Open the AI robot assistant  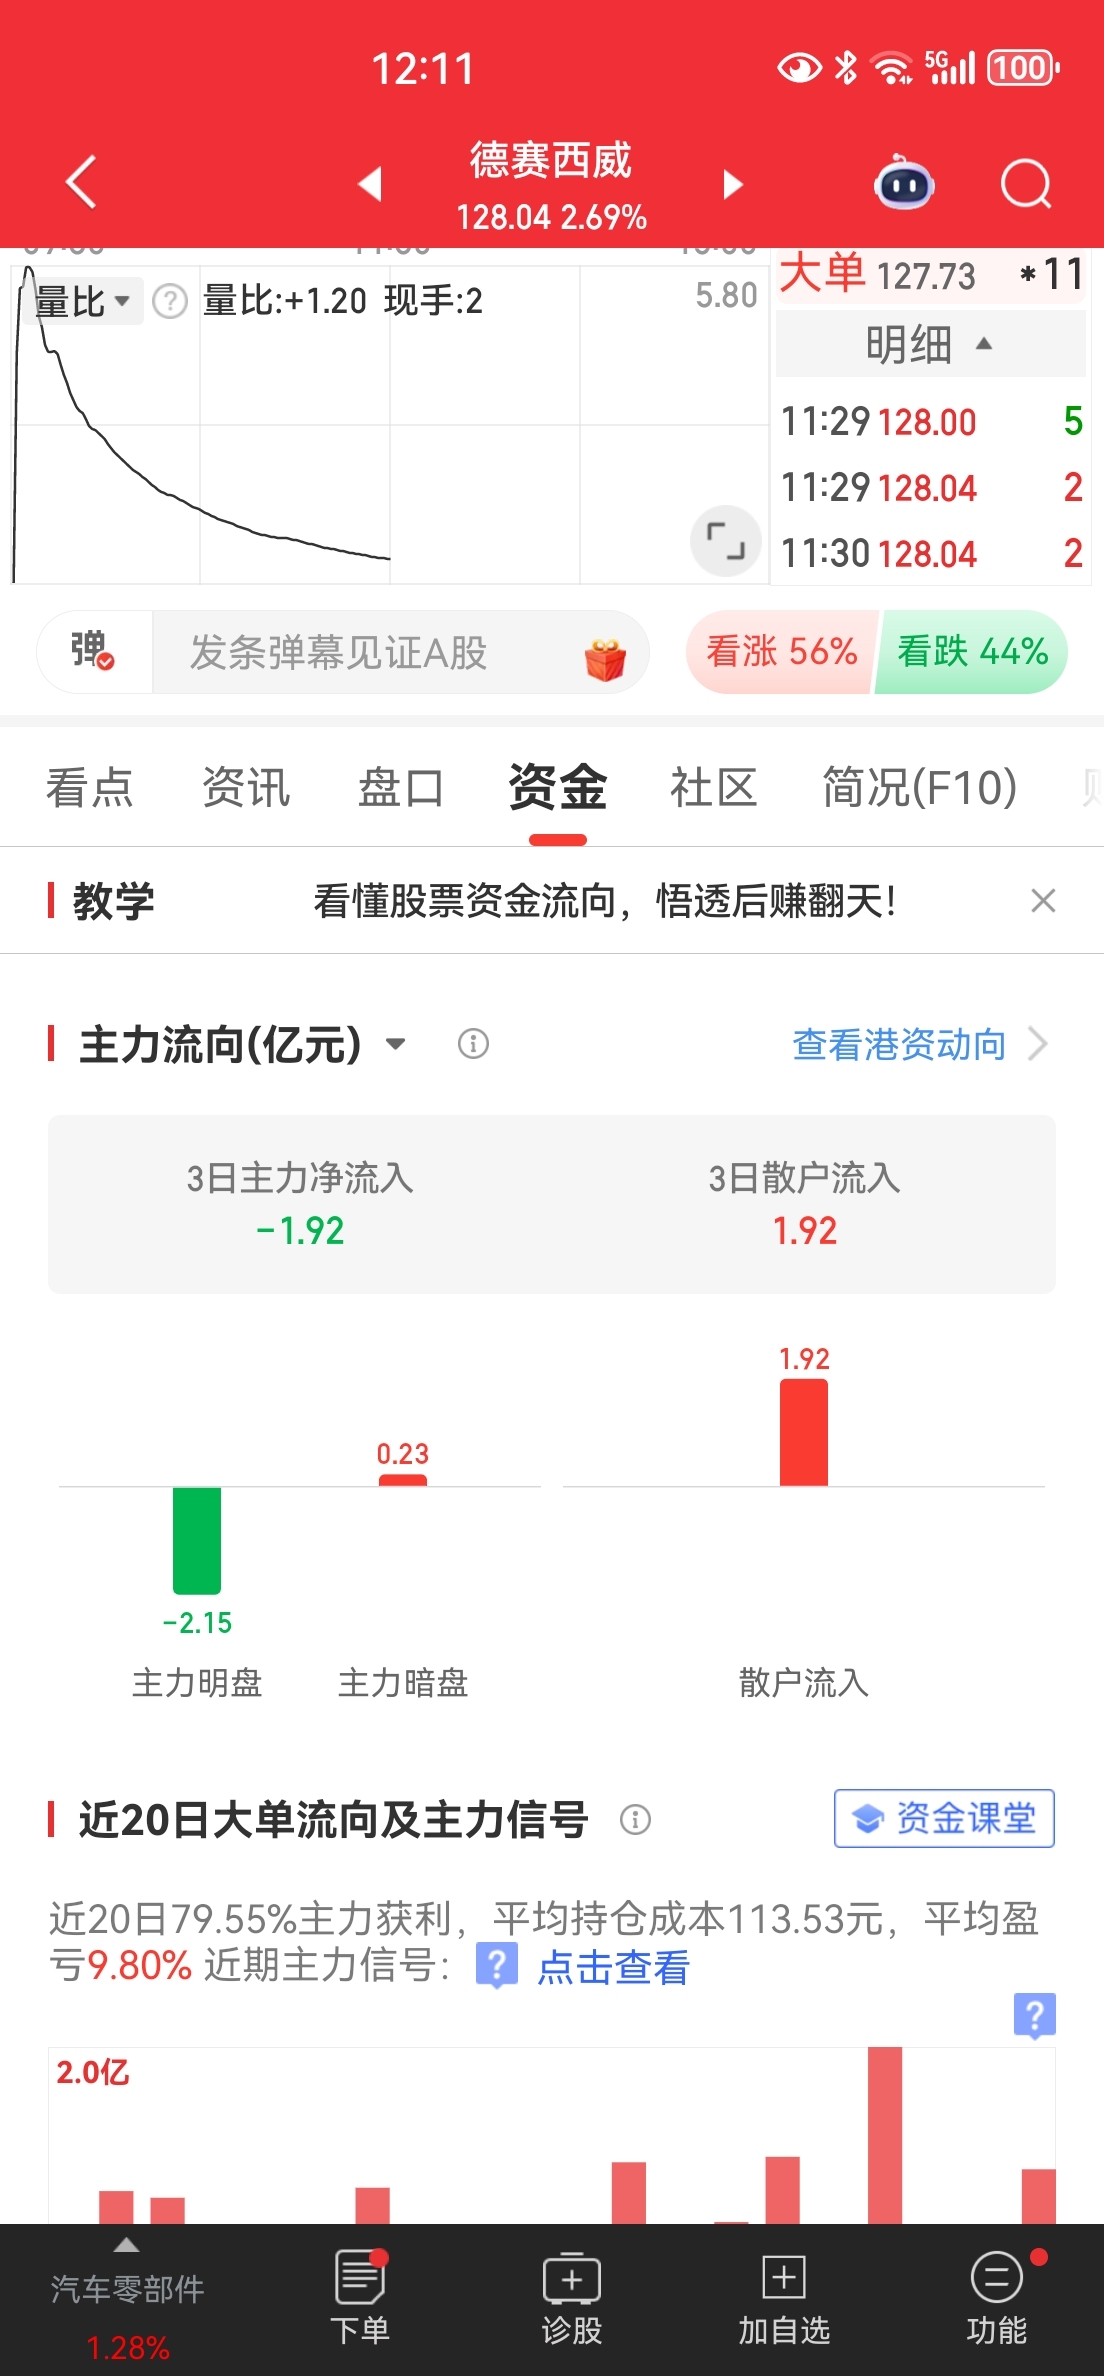[904, 184]
